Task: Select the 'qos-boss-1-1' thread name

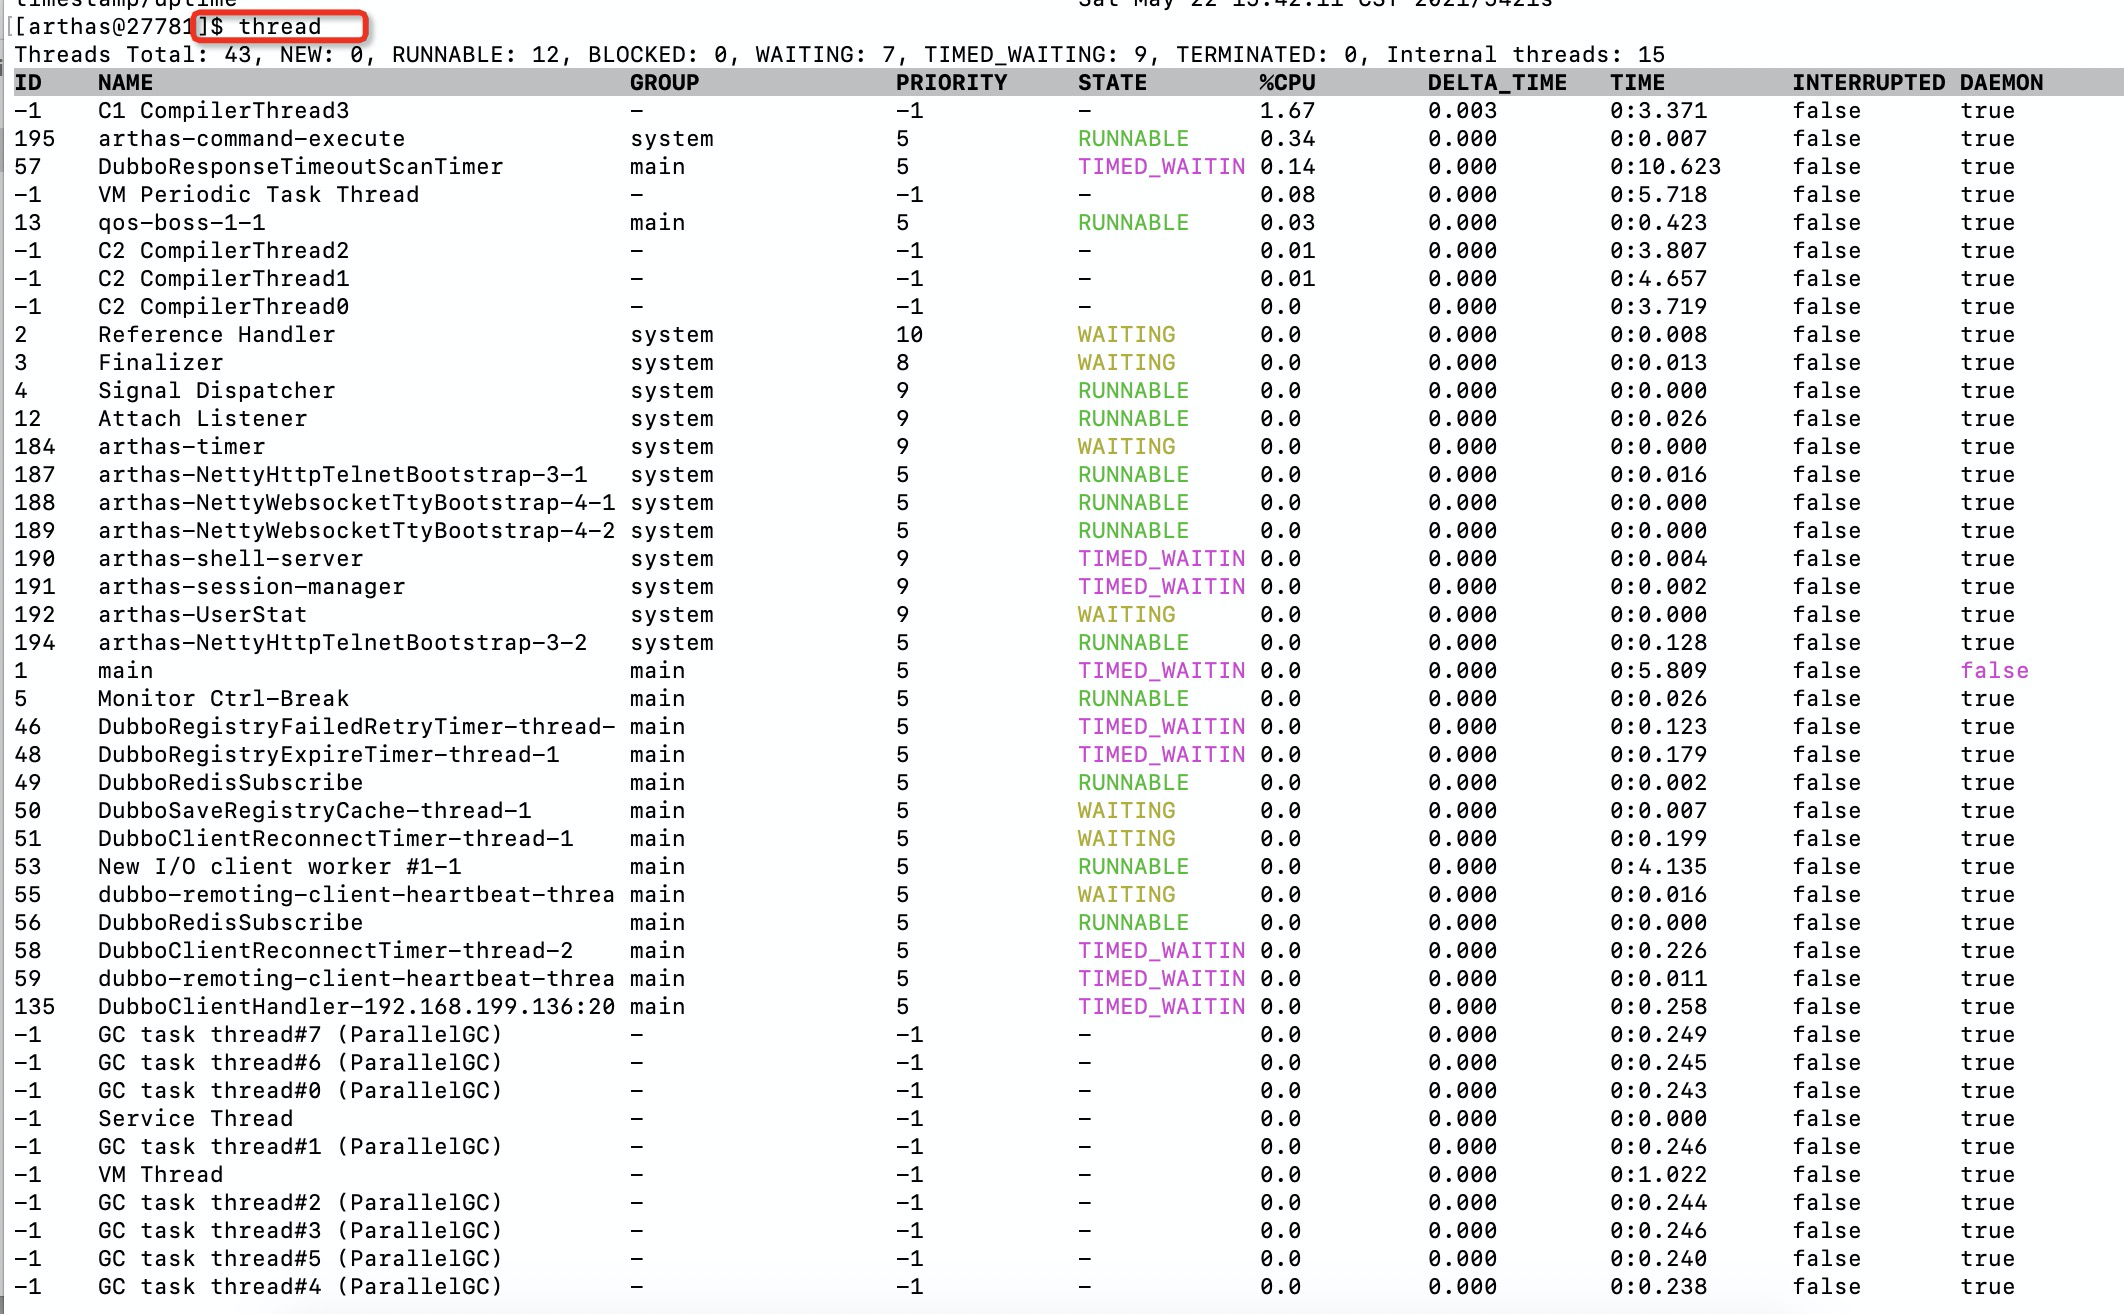Action: coord(181,222)
